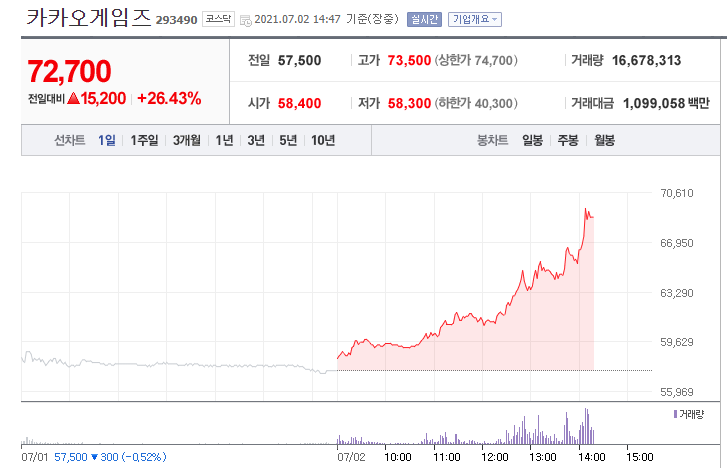This screenshot has width=727, height=468.
Task: Switch to the 1주일 line chart
Action: coord(144,140)
